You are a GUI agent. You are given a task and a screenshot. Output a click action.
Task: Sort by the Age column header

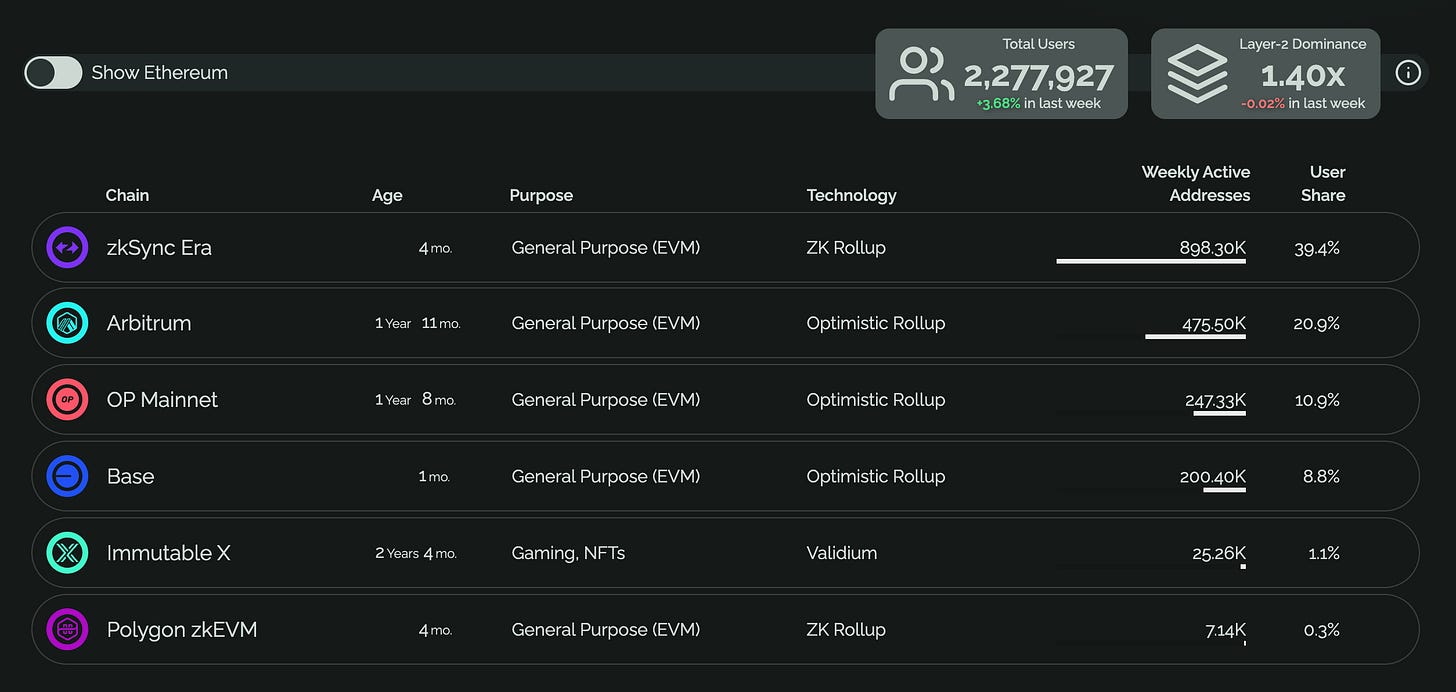tap(387, 196)
